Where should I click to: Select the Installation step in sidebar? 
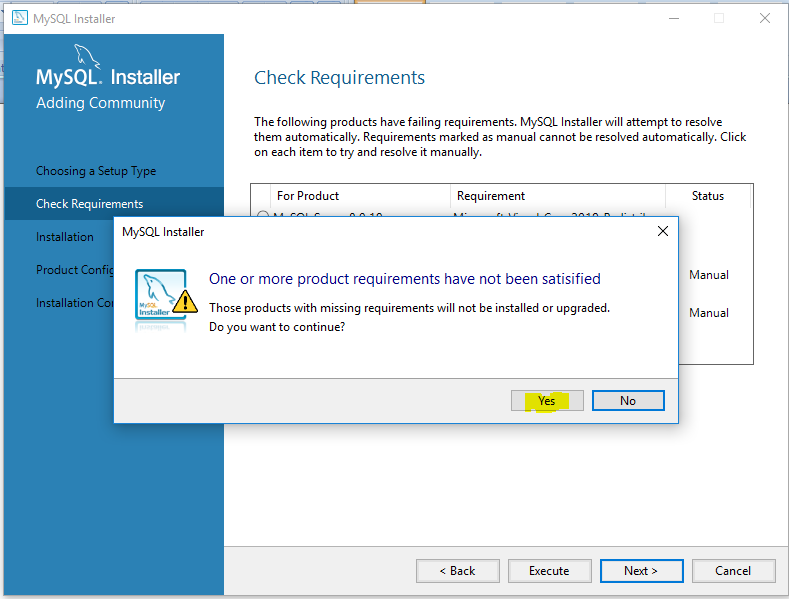pyautogui.click(x=65, y=237)
